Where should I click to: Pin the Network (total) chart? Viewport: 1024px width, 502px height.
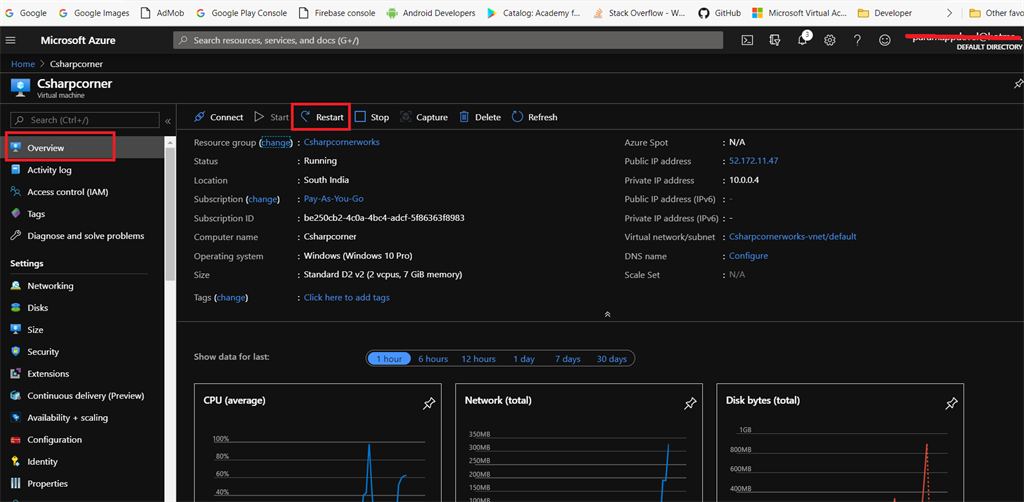pyautogui.click(x=690, y=404)
